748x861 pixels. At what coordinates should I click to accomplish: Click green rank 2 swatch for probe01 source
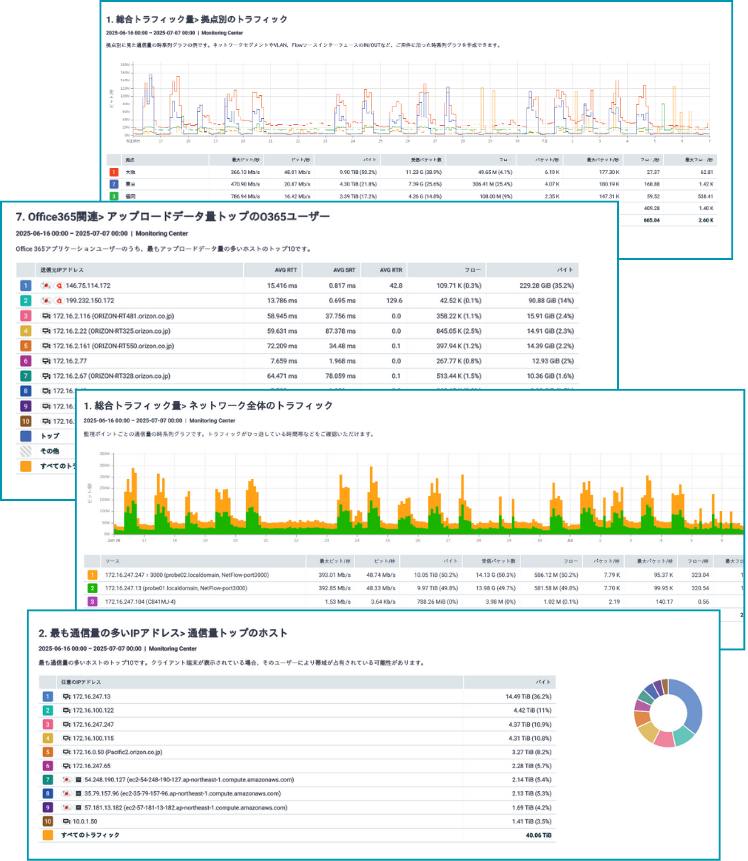[92, 588]
